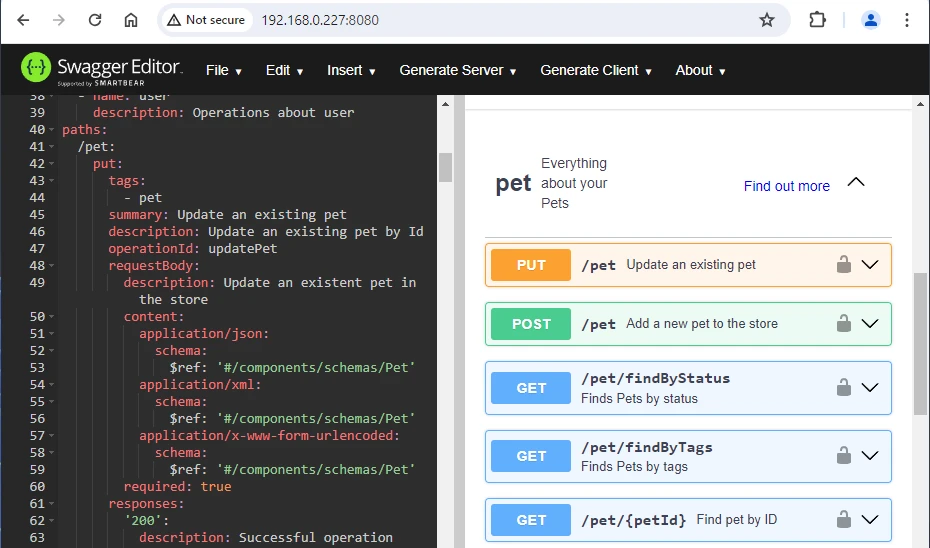Click the POST method button for /pet
The image size is (930, 548).
(x=531, y=324)
